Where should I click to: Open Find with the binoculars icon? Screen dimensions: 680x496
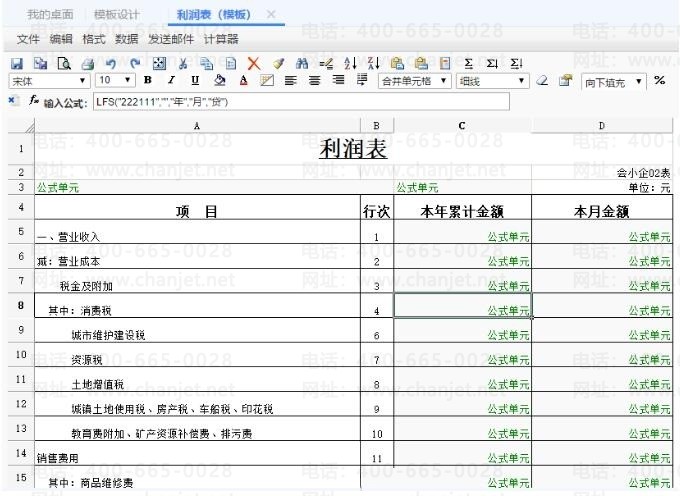point(302,64)
